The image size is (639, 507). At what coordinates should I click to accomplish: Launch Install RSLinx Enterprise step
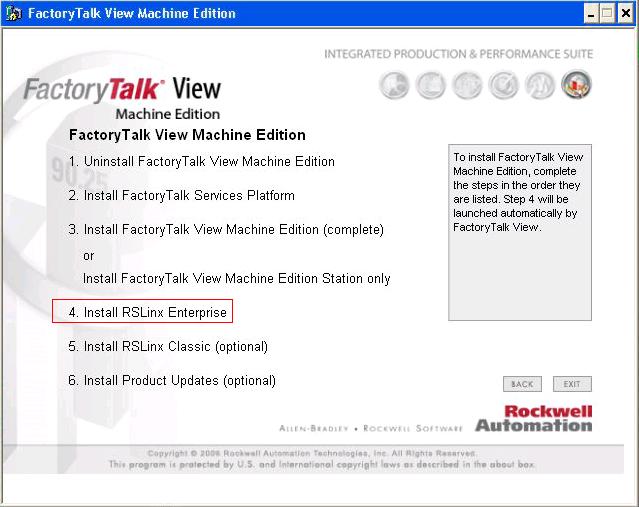click(142, 311)
